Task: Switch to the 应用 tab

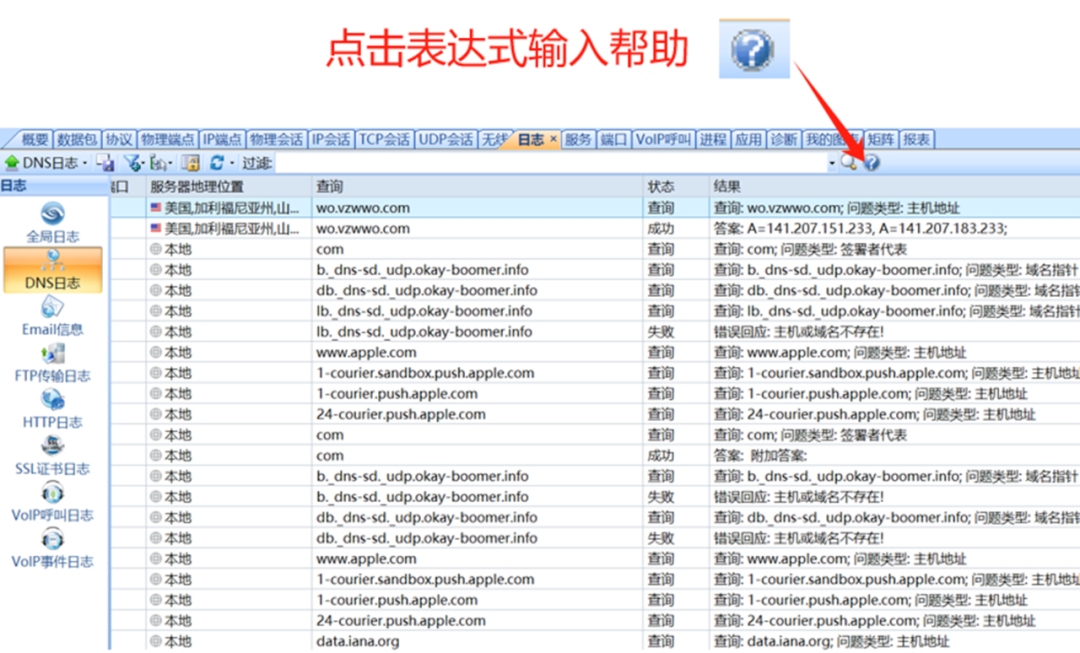Action: [x=747, y=139]
